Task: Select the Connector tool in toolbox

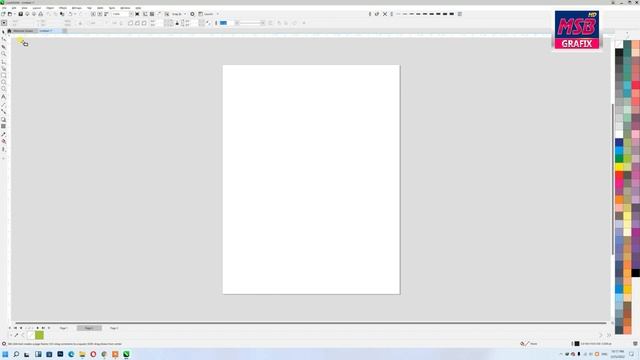Action: (4, 111)
